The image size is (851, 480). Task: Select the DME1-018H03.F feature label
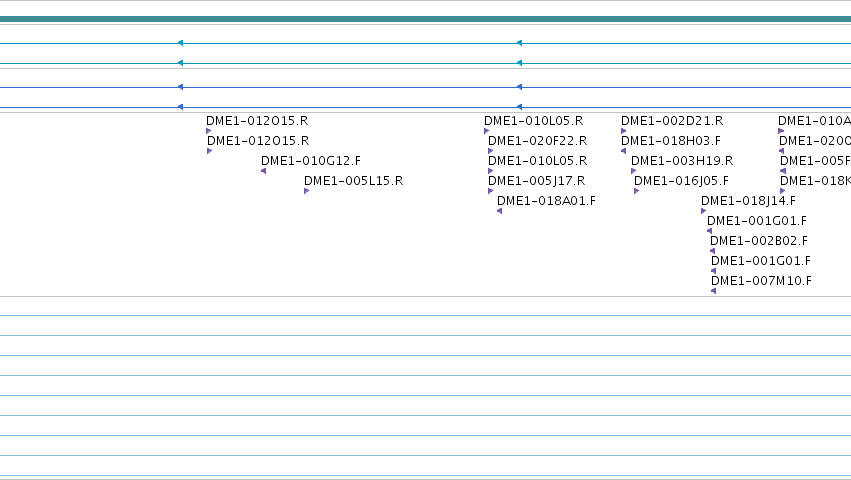(x=671, y=141)
